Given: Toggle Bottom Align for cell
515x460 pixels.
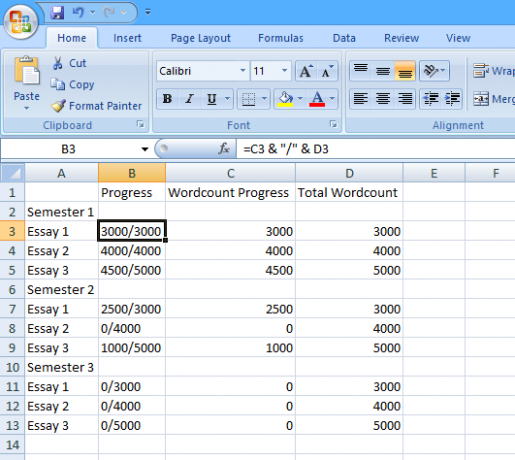Looking at the screenshot, I should pos(405,71).
